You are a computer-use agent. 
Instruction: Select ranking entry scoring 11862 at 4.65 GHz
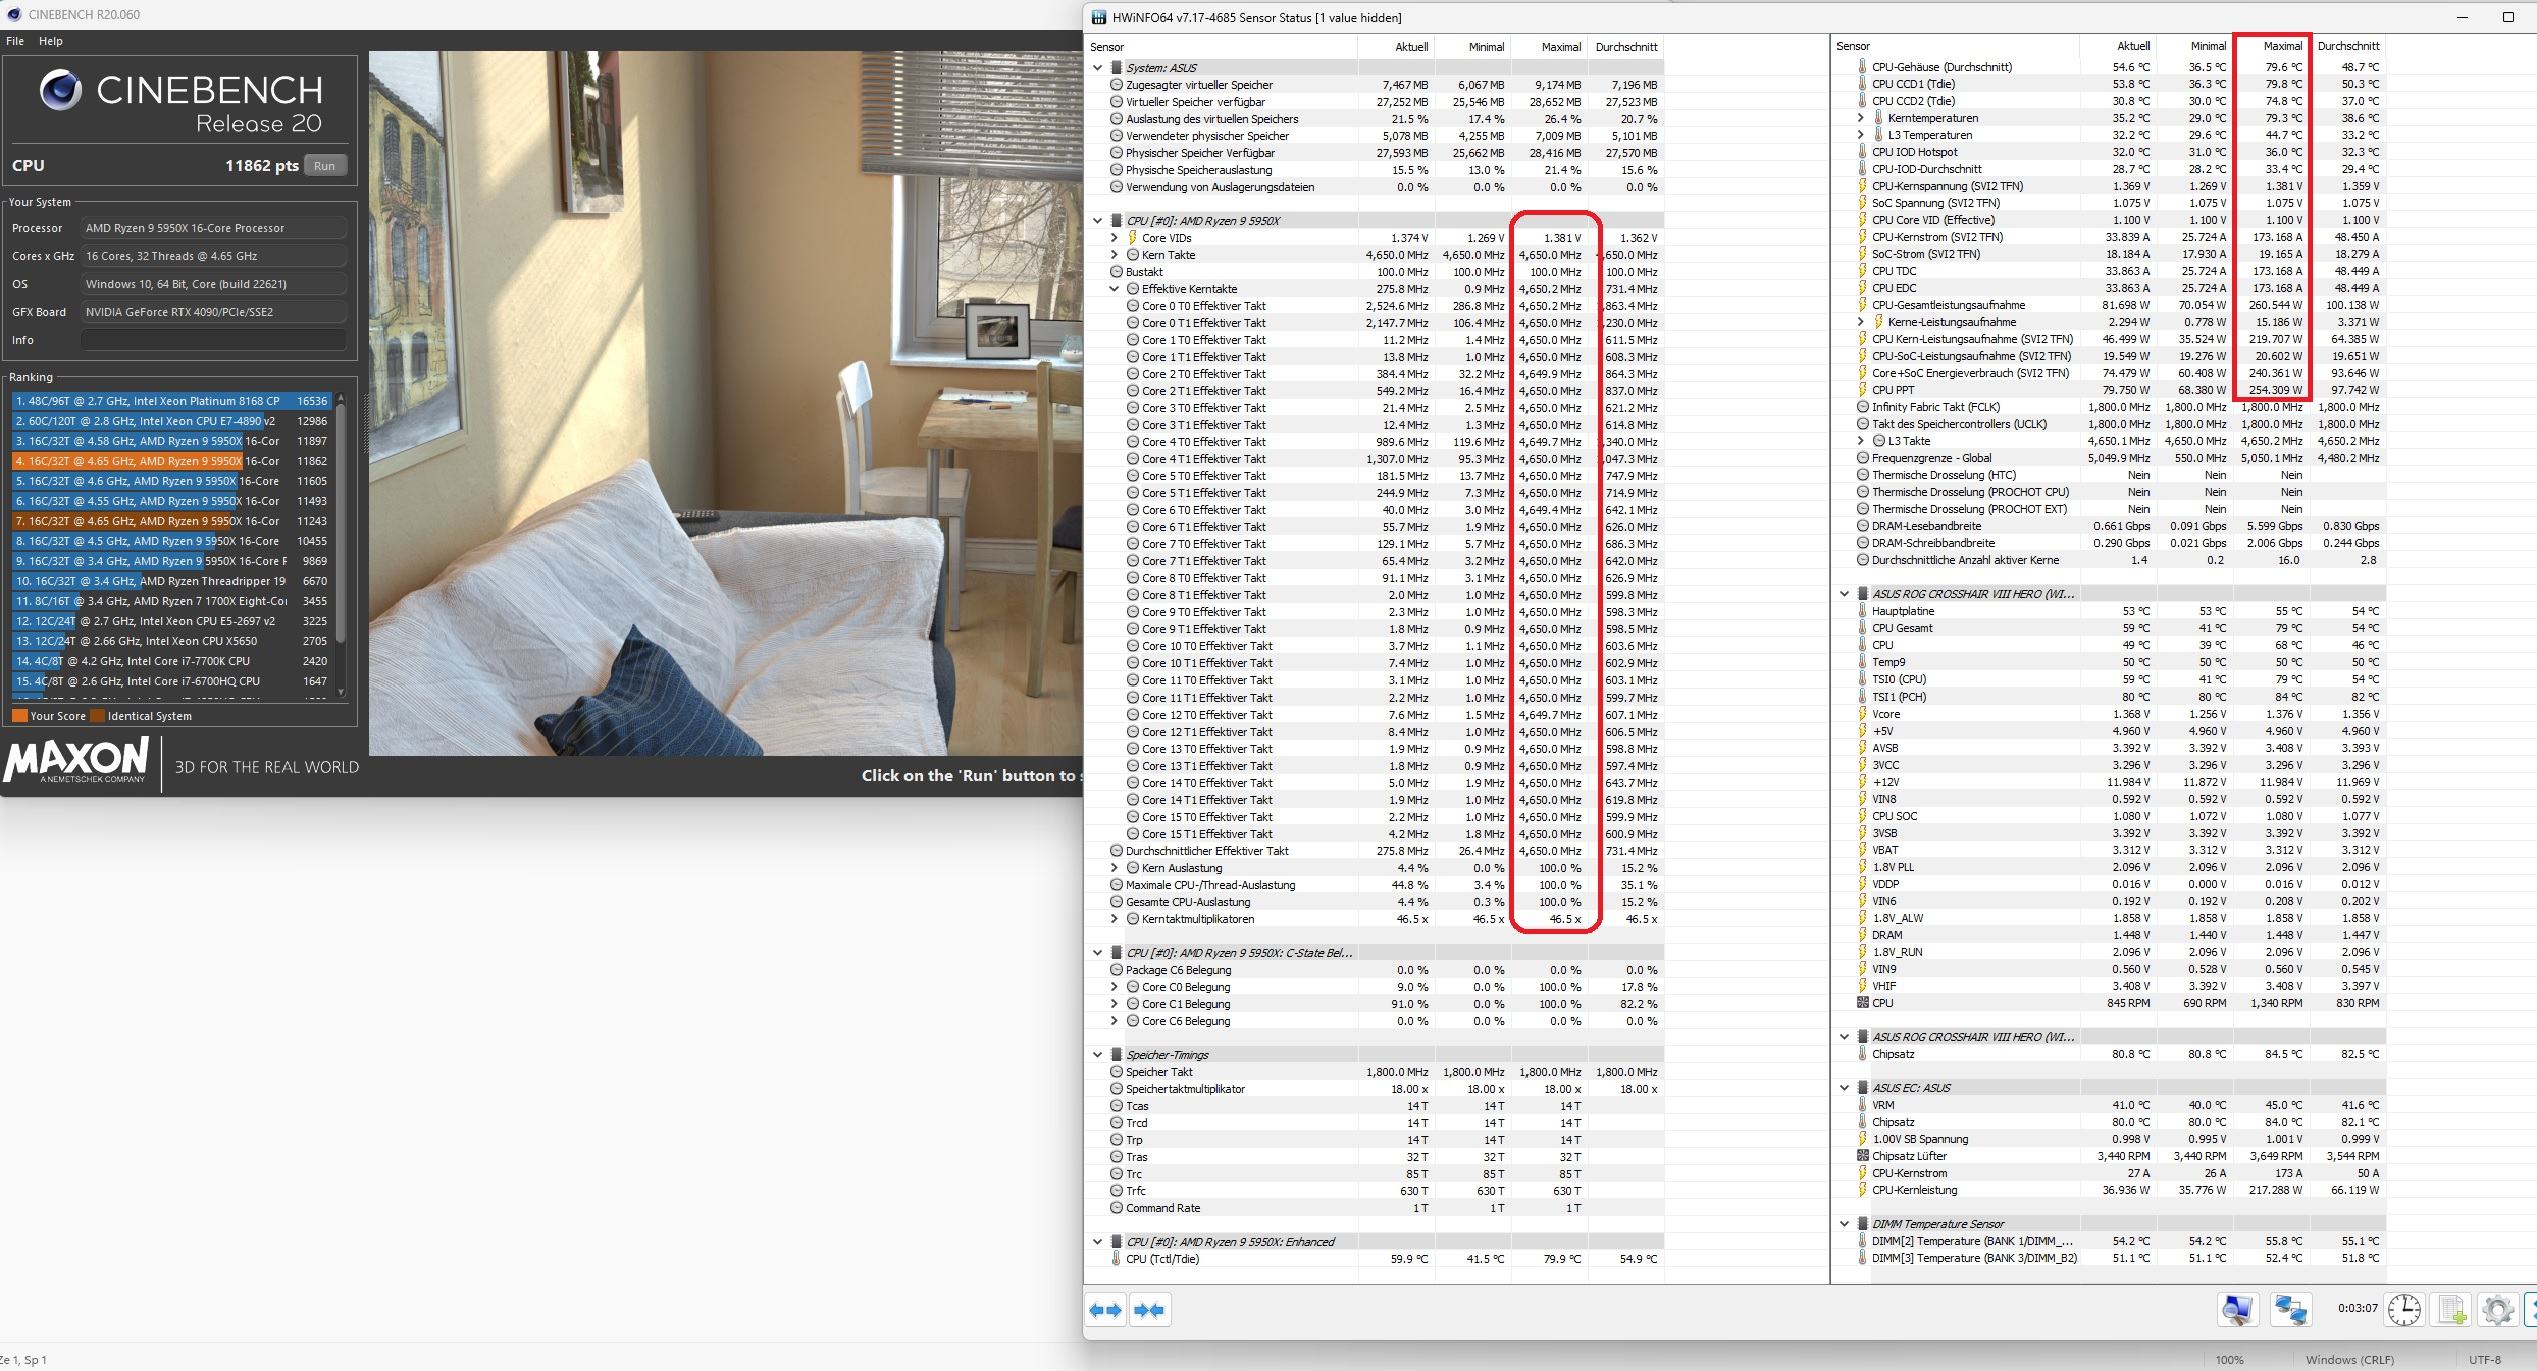coord(171,461)
